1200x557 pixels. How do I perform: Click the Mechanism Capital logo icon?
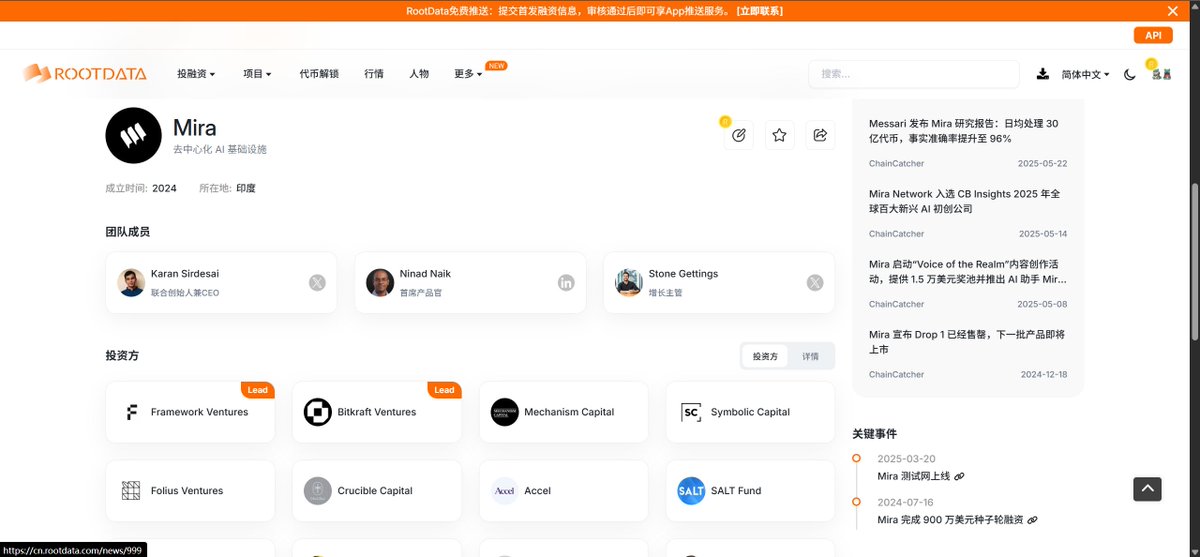coord(505,412)
